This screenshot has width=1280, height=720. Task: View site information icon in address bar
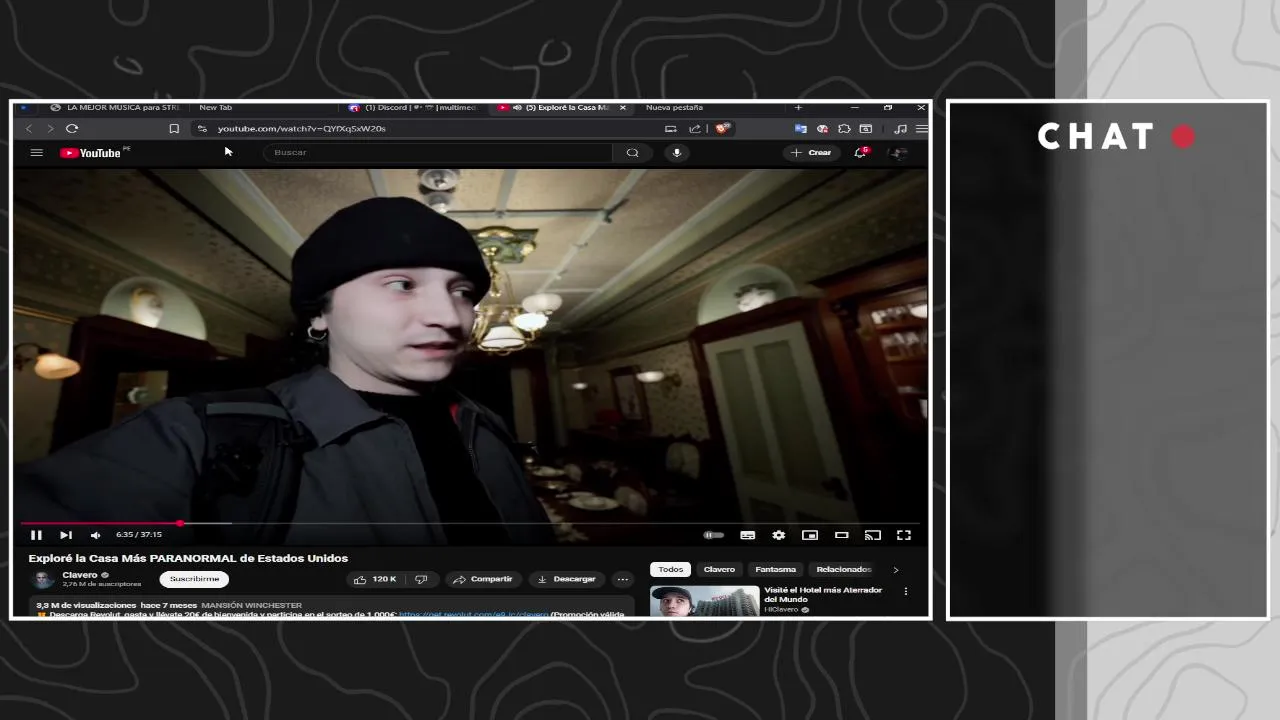pos(202,128)
